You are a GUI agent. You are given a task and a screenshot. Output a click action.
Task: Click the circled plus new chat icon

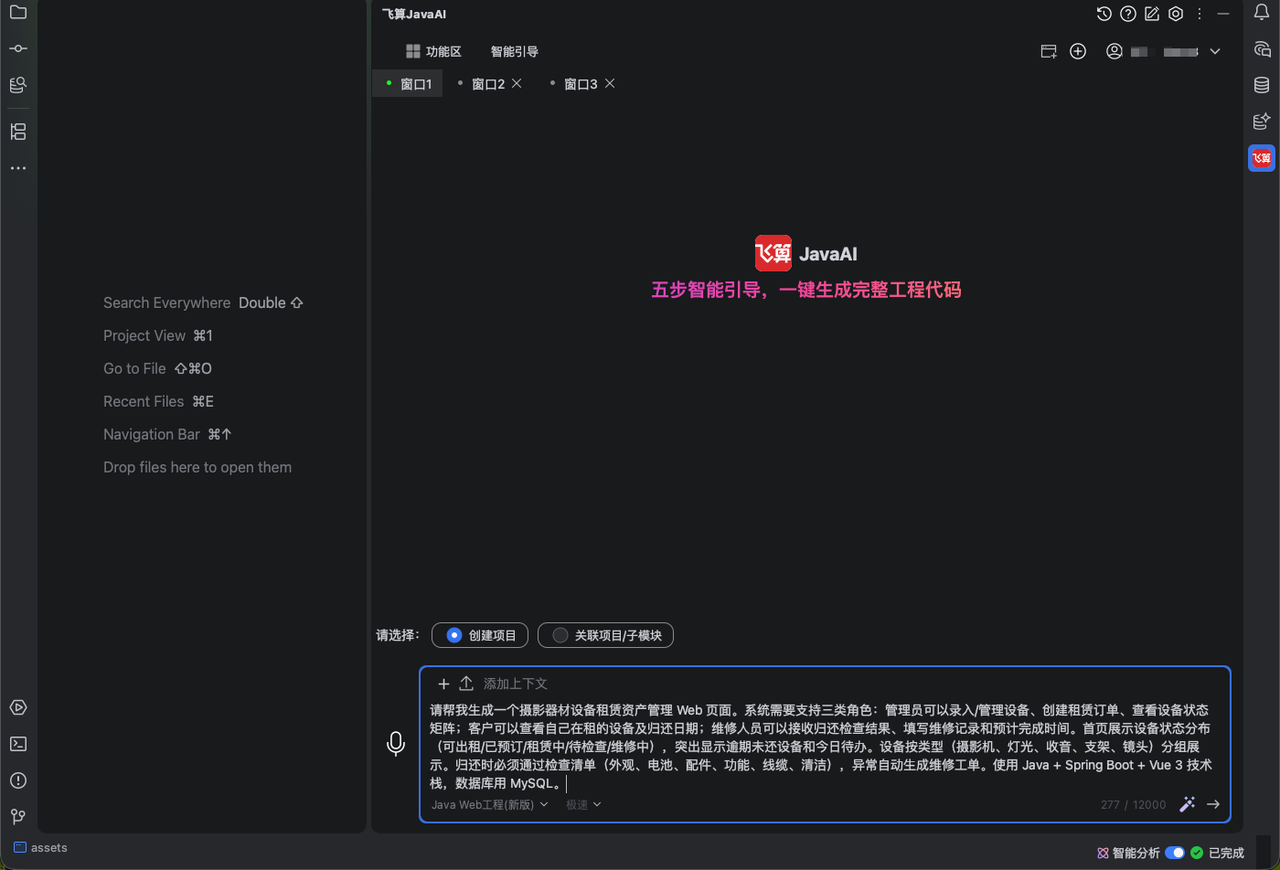[x=1078, y=51]
